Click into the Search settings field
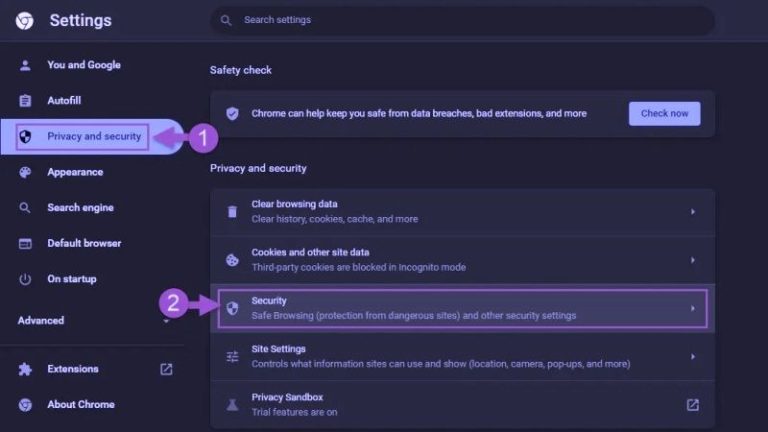768x432 pixels. coord(470,20)
